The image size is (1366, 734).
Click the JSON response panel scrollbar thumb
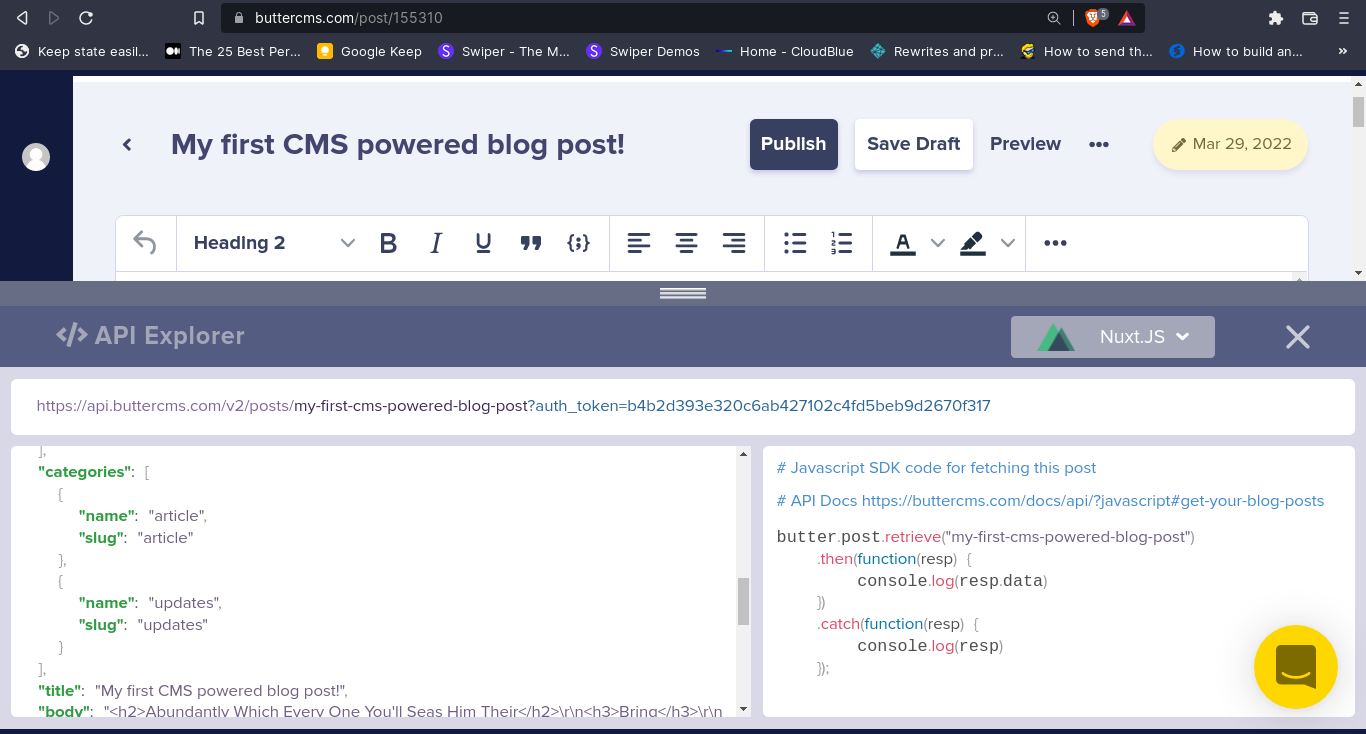(743, 601)
